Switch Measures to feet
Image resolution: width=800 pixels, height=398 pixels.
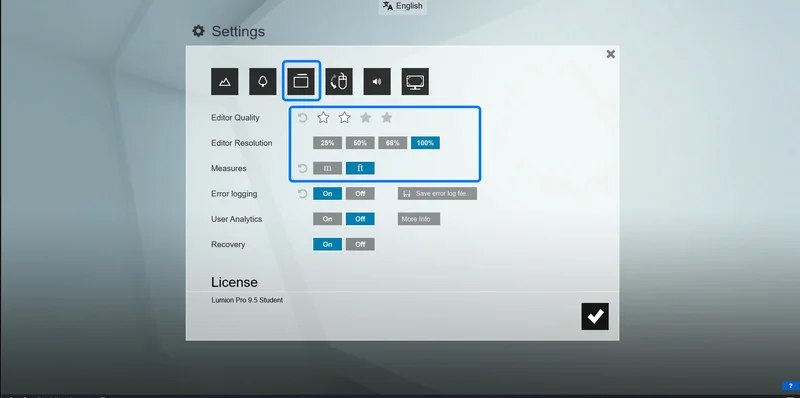pyautogui.click(x=360, y=168)
